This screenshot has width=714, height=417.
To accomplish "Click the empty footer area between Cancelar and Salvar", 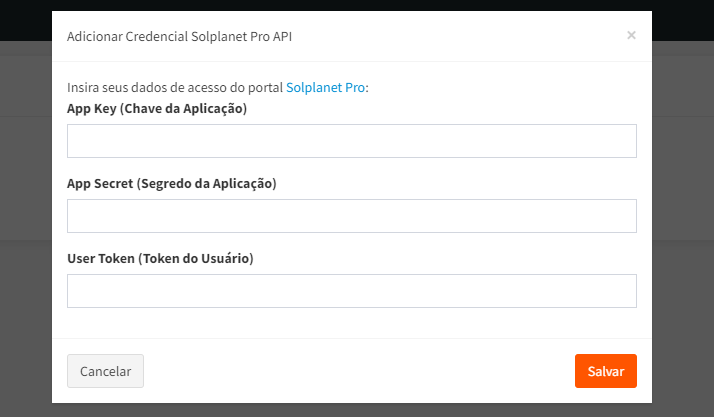I will pyautogui.click(x=360, y=371).
